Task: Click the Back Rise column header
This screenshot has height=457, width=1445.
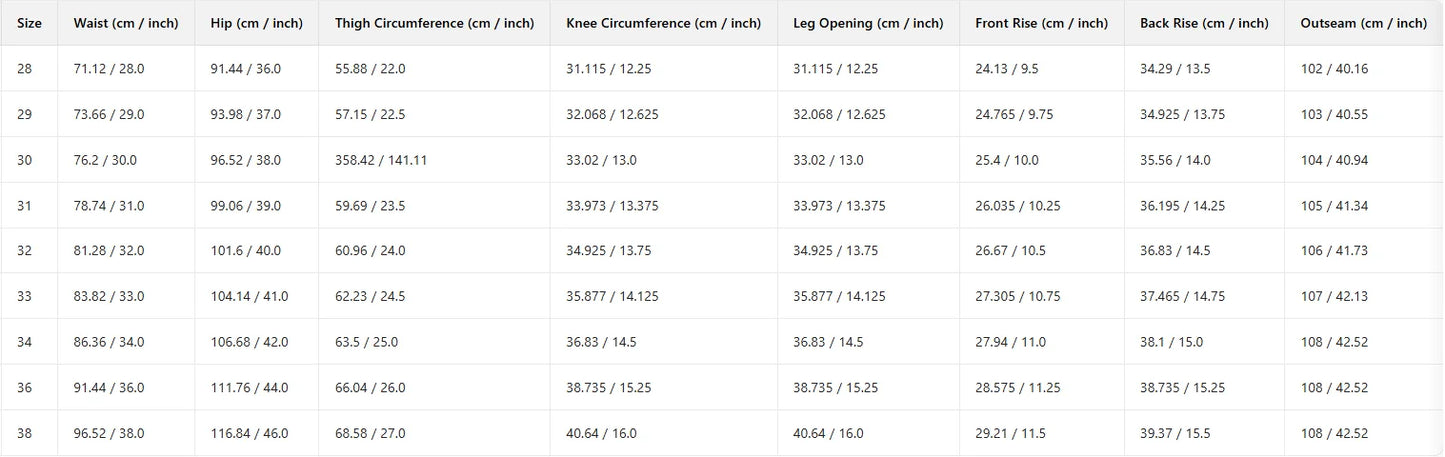Action: (1203, 23)
